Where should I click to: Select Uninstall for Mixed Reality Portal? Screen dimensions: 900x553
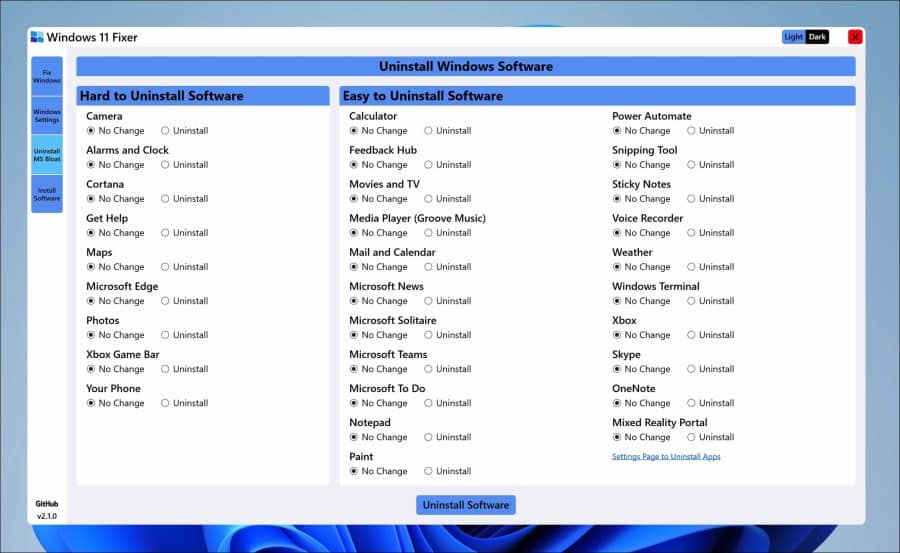point(711,437)
